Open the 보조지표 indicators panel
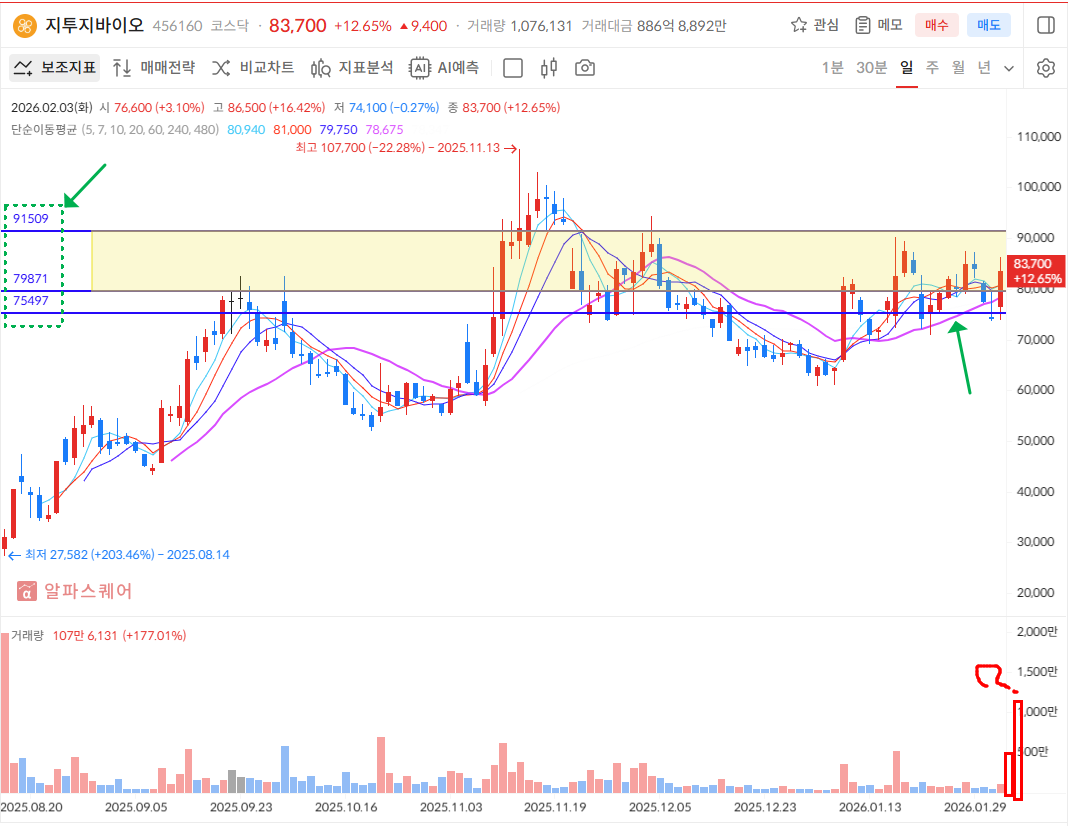The height and width of the screenshot is (826, 1068). (x=55, y=68)
